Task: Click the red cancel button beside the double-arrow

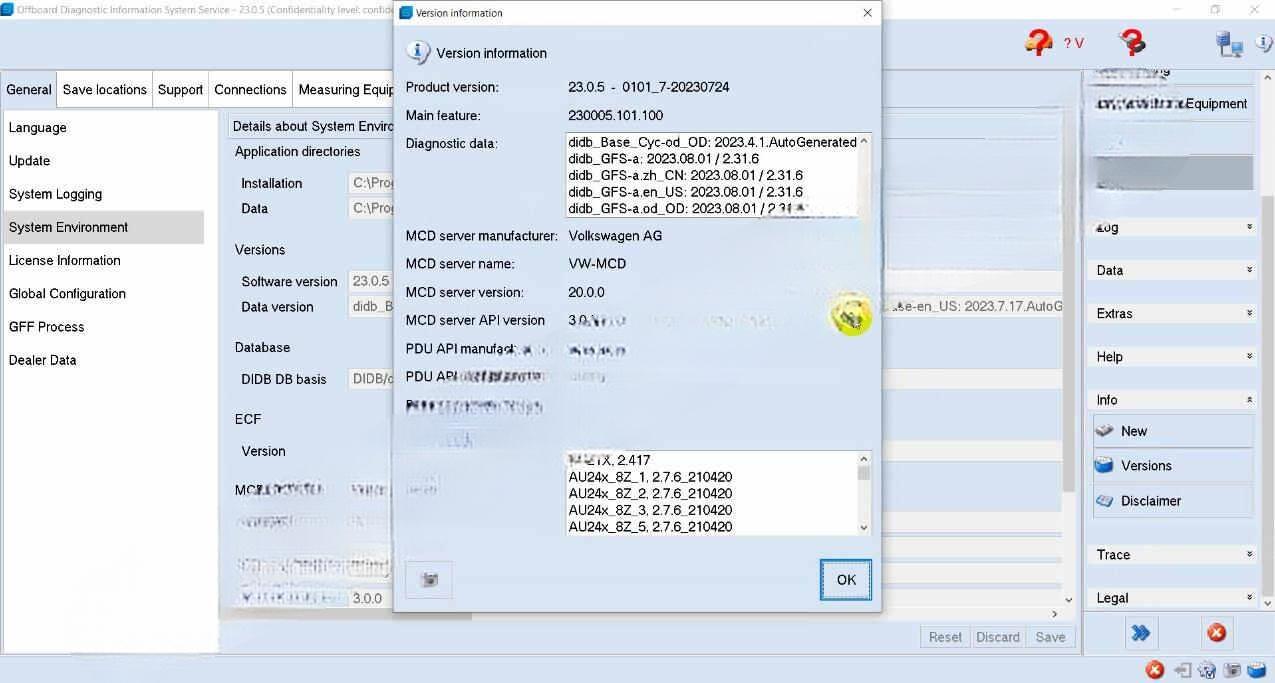Action: (1216, 633)
